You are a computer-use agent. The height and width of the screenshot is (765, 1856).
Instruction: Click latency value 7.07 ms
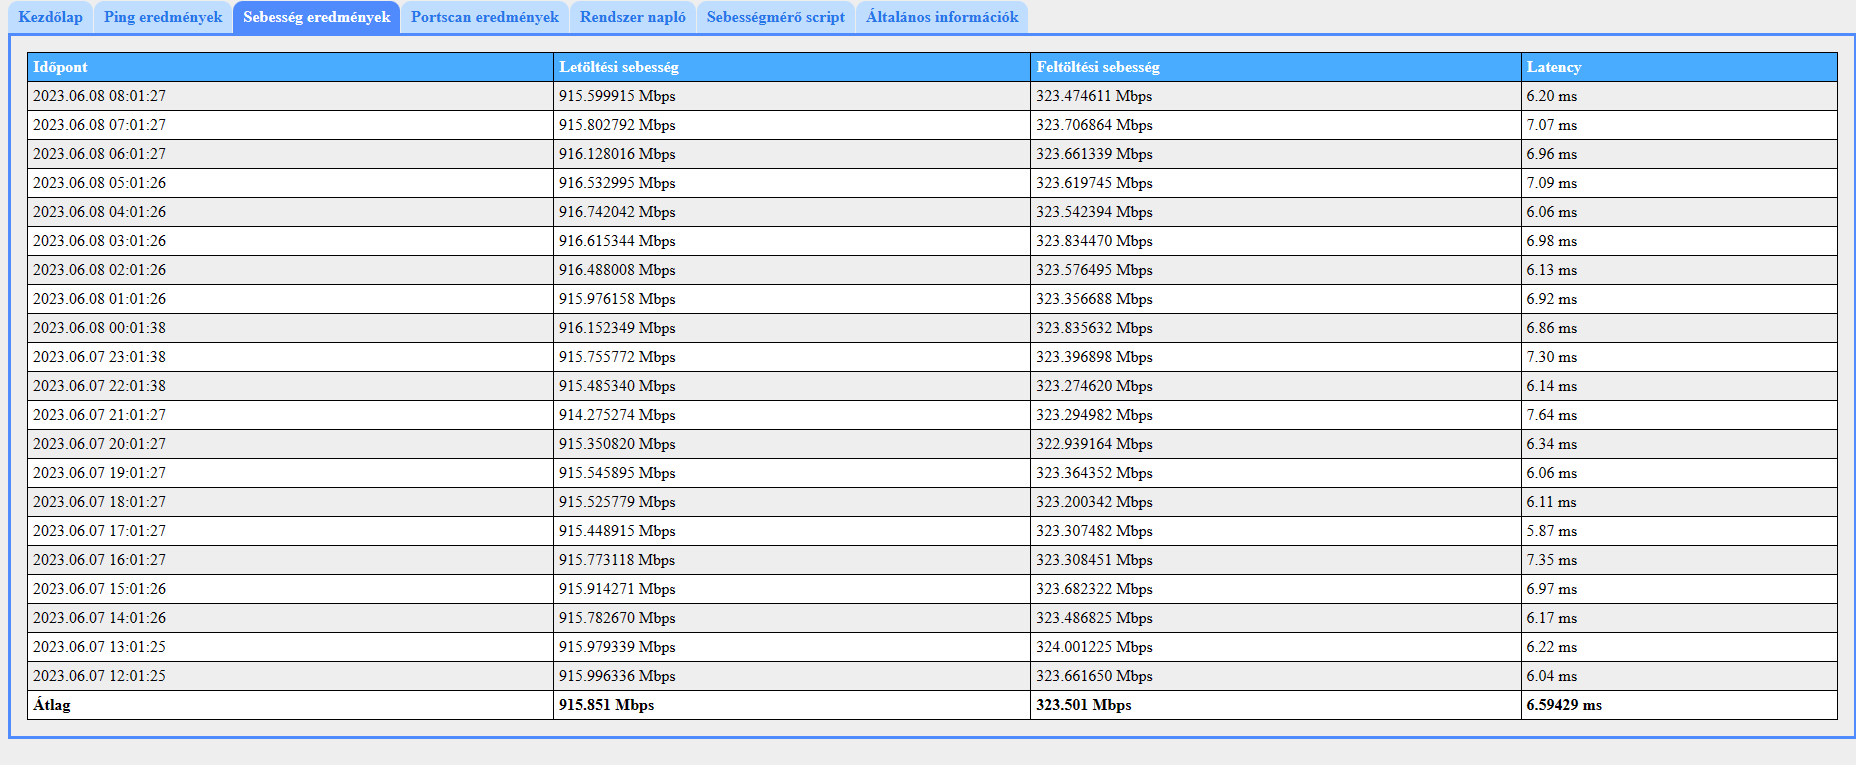click(1552, 125)
